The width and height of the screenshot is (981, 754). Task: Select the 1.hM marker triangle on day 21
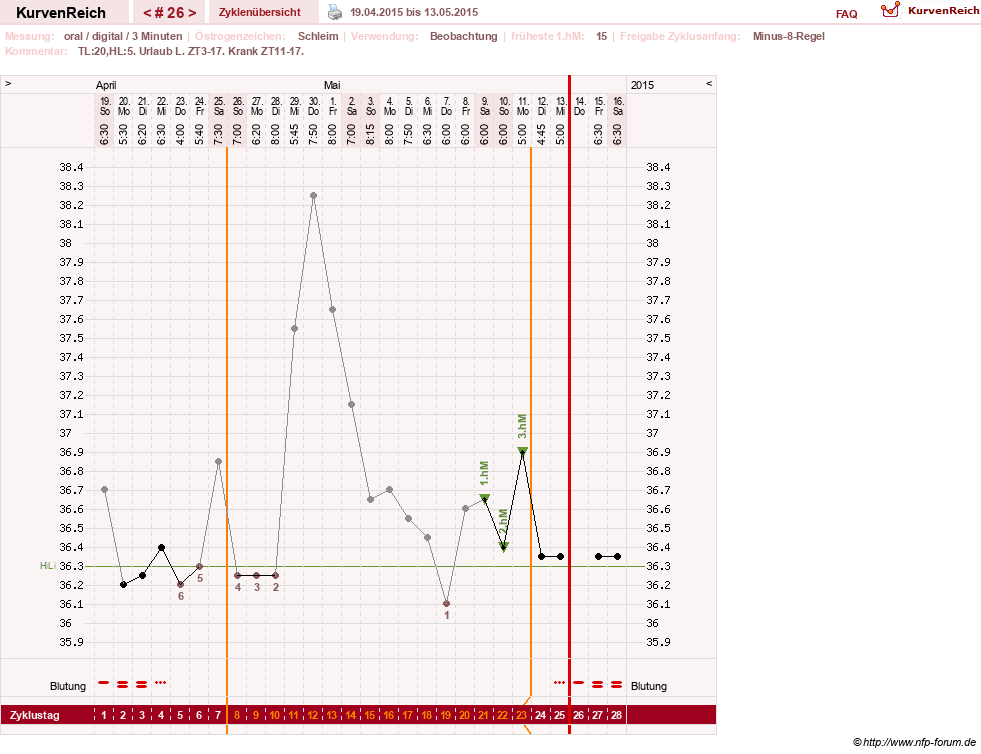click(x=484, y=498)
